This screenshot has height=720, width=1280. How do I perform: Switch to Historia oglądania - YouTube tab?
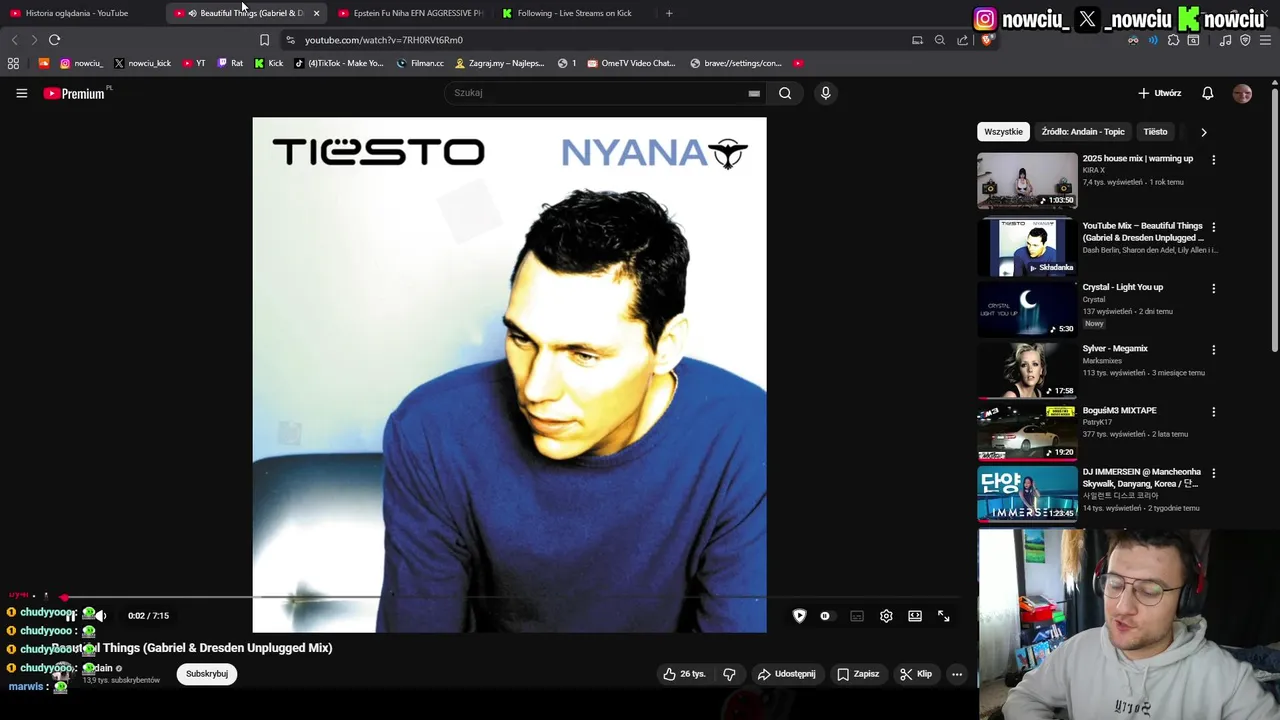coord(80,13)
